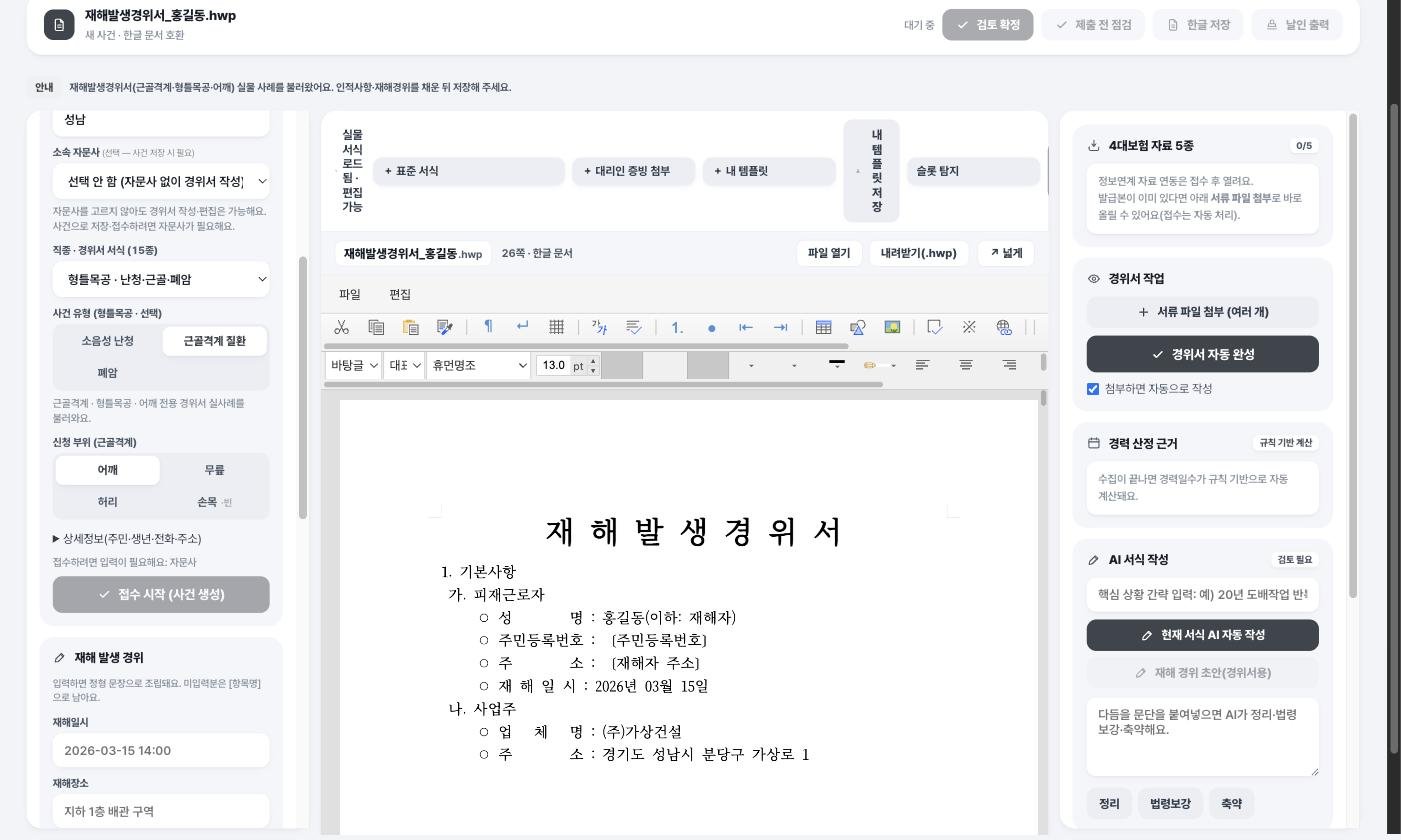Click the align right icon
The height and width of the screenshot is (840, 1401).
pos(1009,365)
